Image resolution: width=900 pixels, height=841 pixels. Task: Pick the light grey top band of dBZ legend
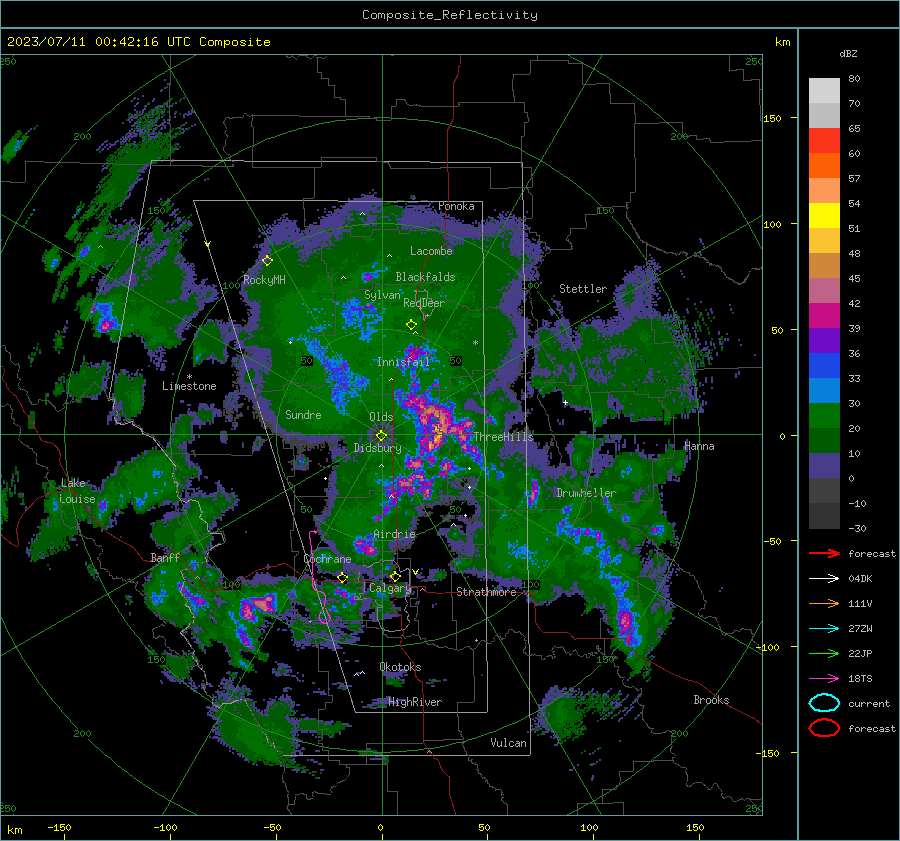click(x=824, y=91)
